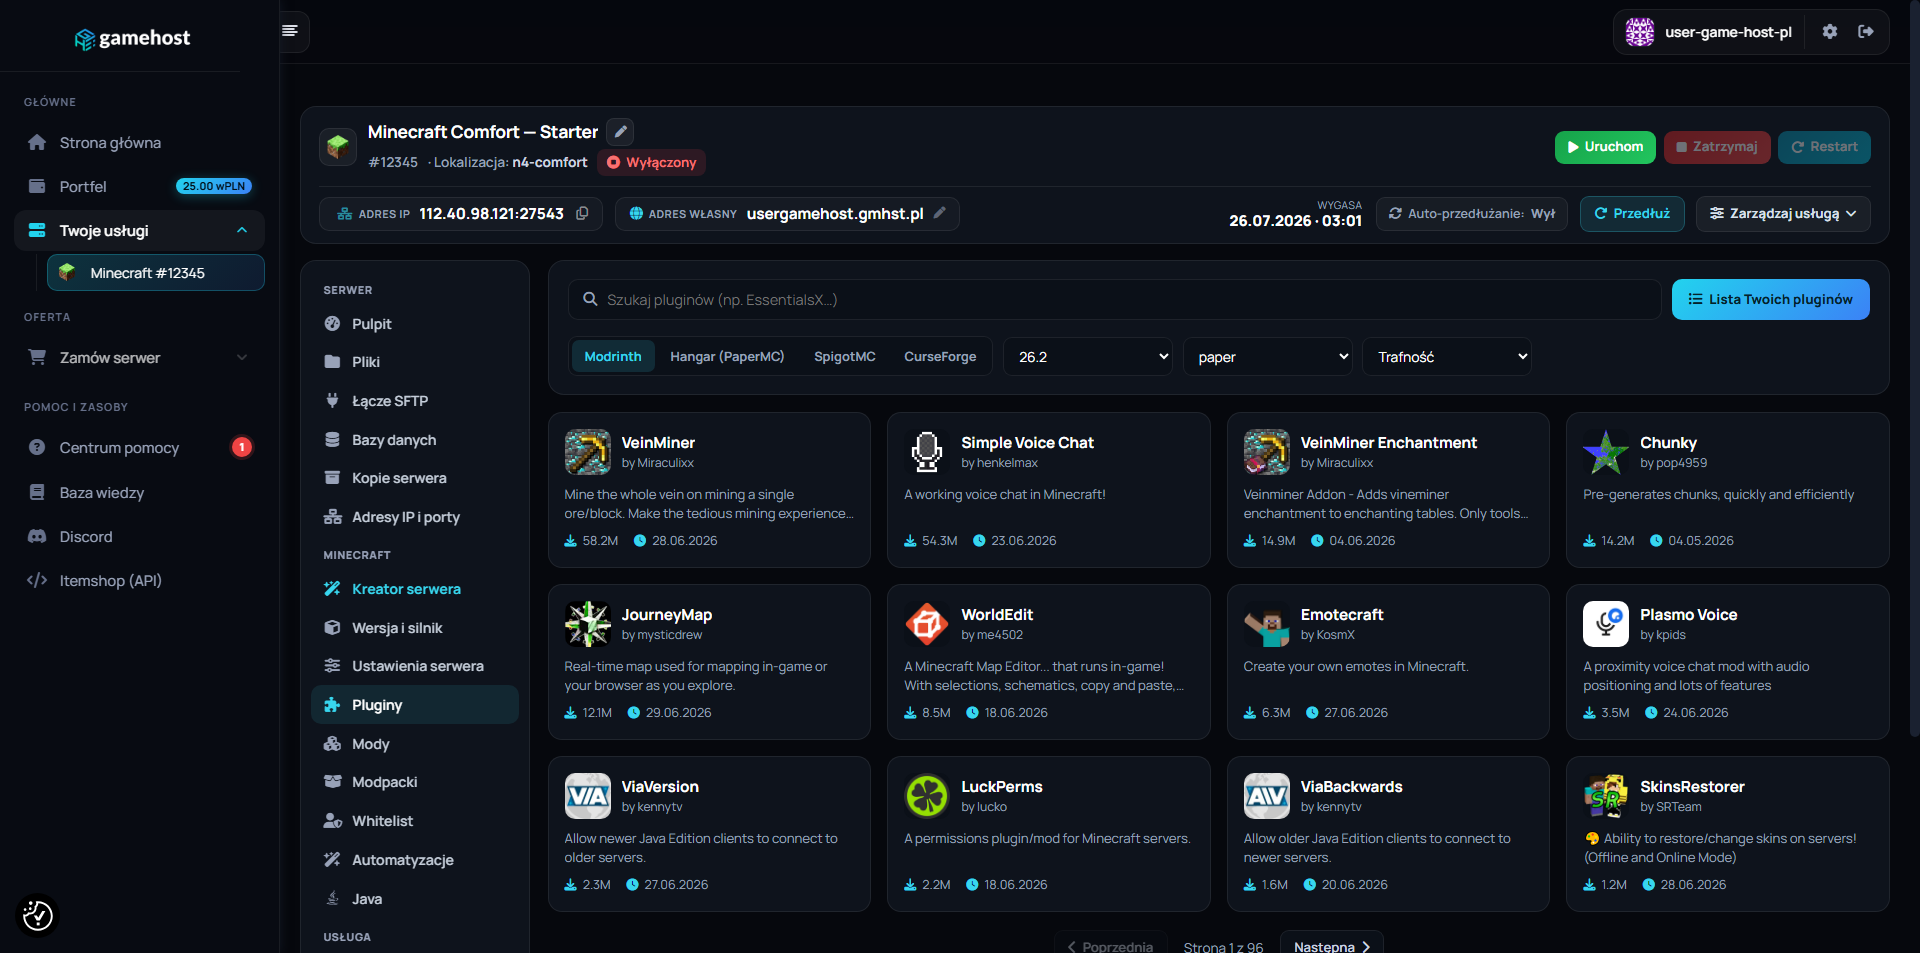Viewport: 1920px width, 953px height.
Task: Open Łącze SFTP section
Action: [415, 401]
